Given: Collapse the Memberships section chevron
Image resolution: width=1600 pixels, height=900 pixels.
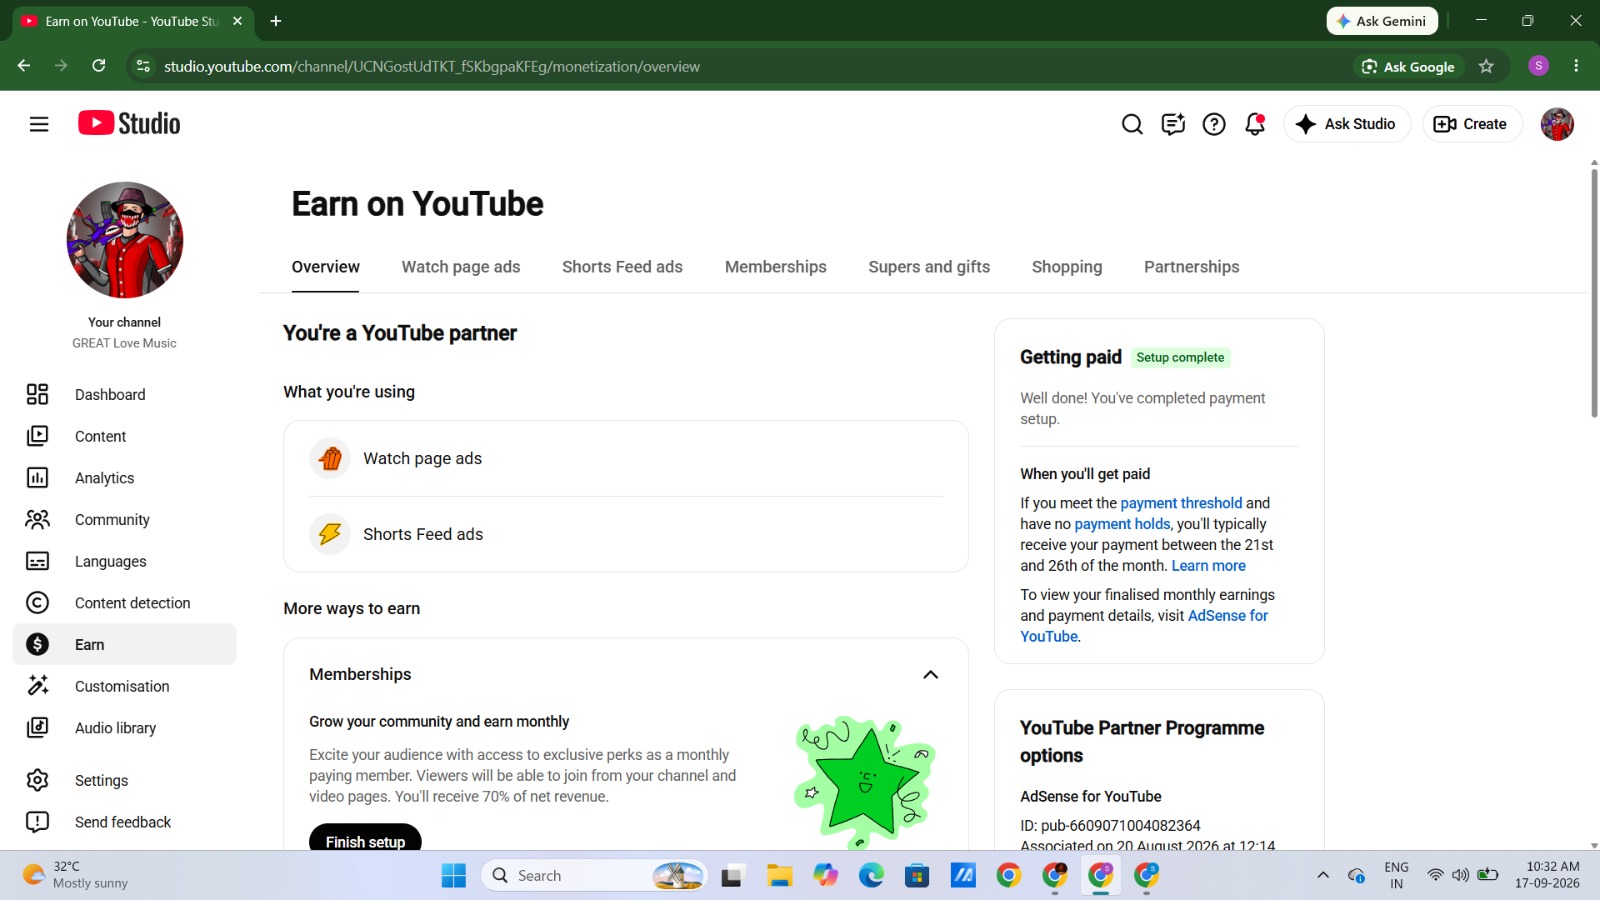Looking at the screenshot, I should pos(930,675).
